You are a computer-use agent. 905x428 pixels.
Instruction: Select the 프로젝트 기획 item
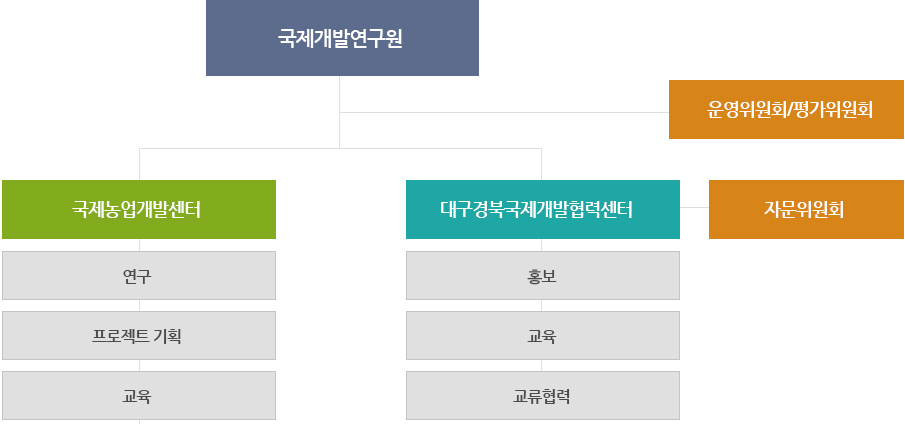point(139,336)
